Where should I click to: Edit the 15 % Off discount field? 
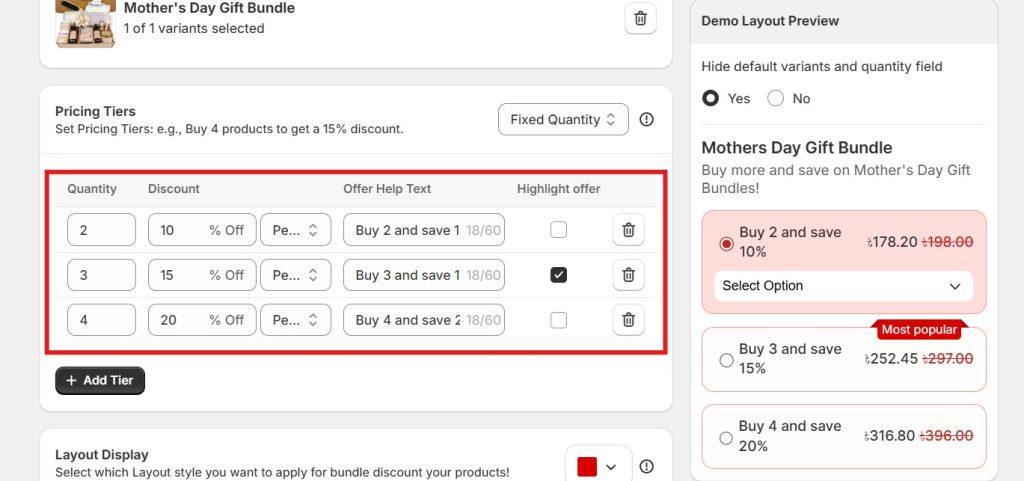(x=202, y=275)
